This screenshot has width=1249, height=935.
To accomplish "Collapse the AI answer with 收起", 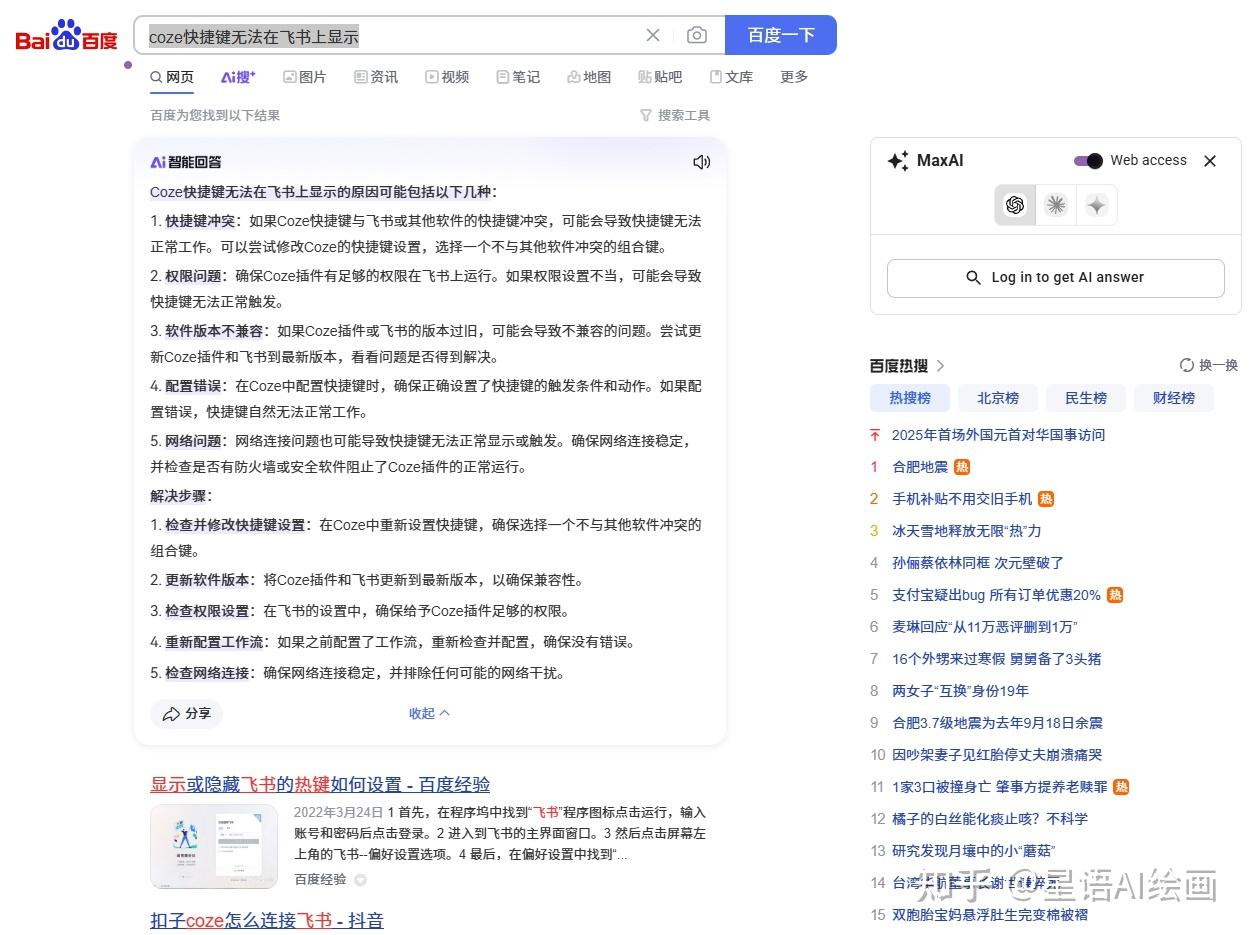I will pos(429,713).
